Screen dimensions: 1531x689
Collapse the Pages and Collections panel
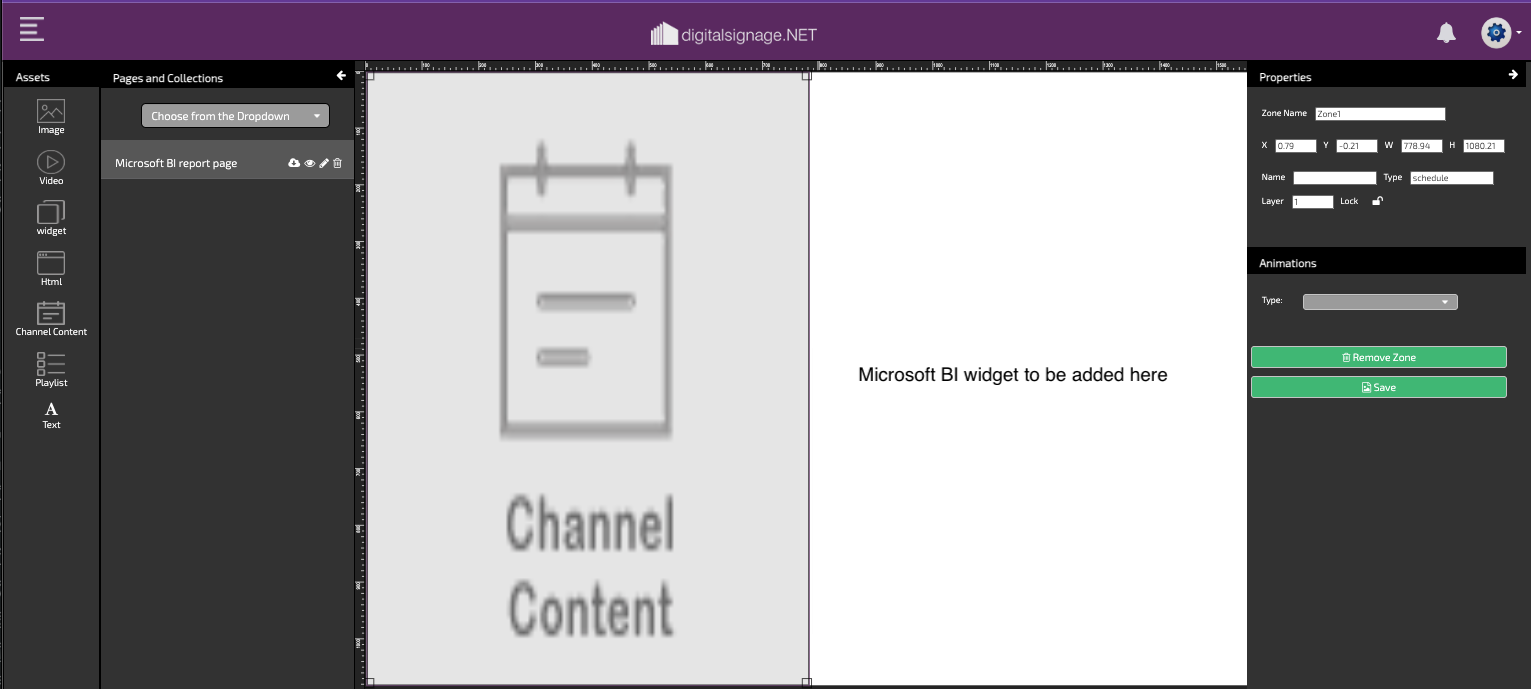(x=341, y=76)
